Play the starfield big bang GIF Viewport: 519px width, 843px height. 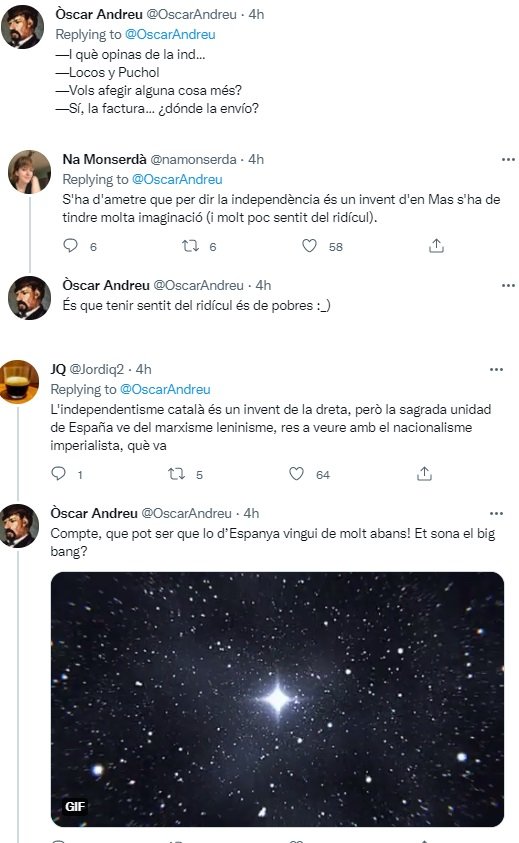click(x=278, y=699)
